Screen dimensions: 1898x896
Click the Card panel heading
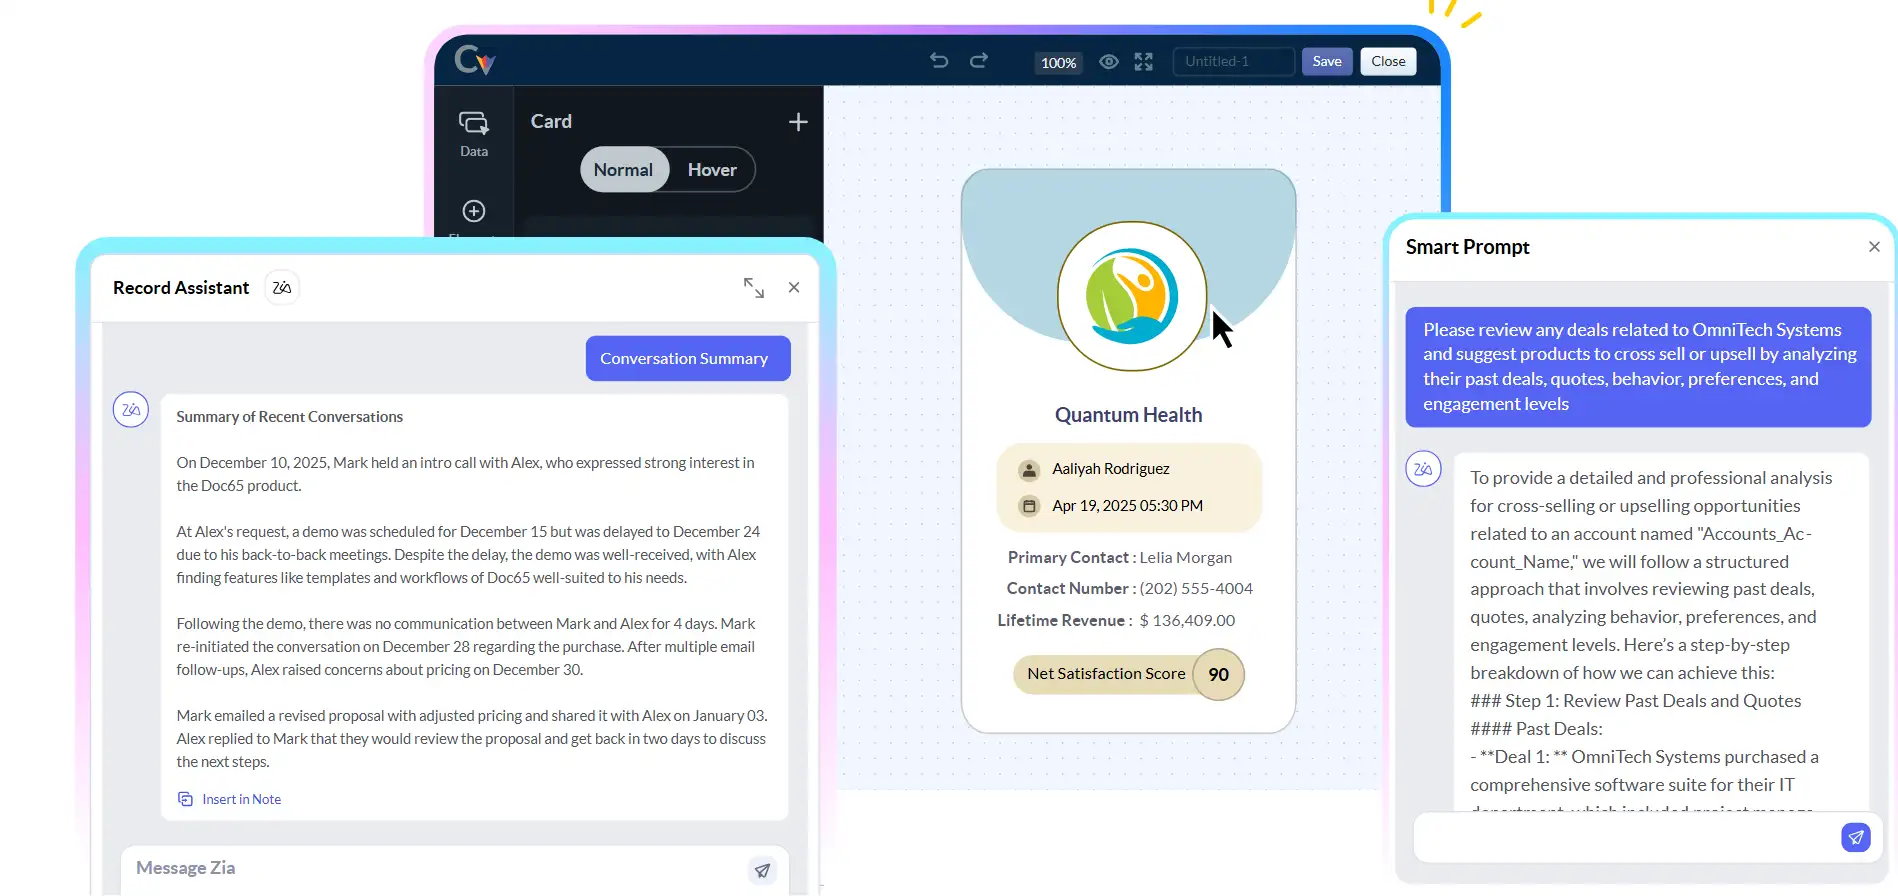[551, 121]
